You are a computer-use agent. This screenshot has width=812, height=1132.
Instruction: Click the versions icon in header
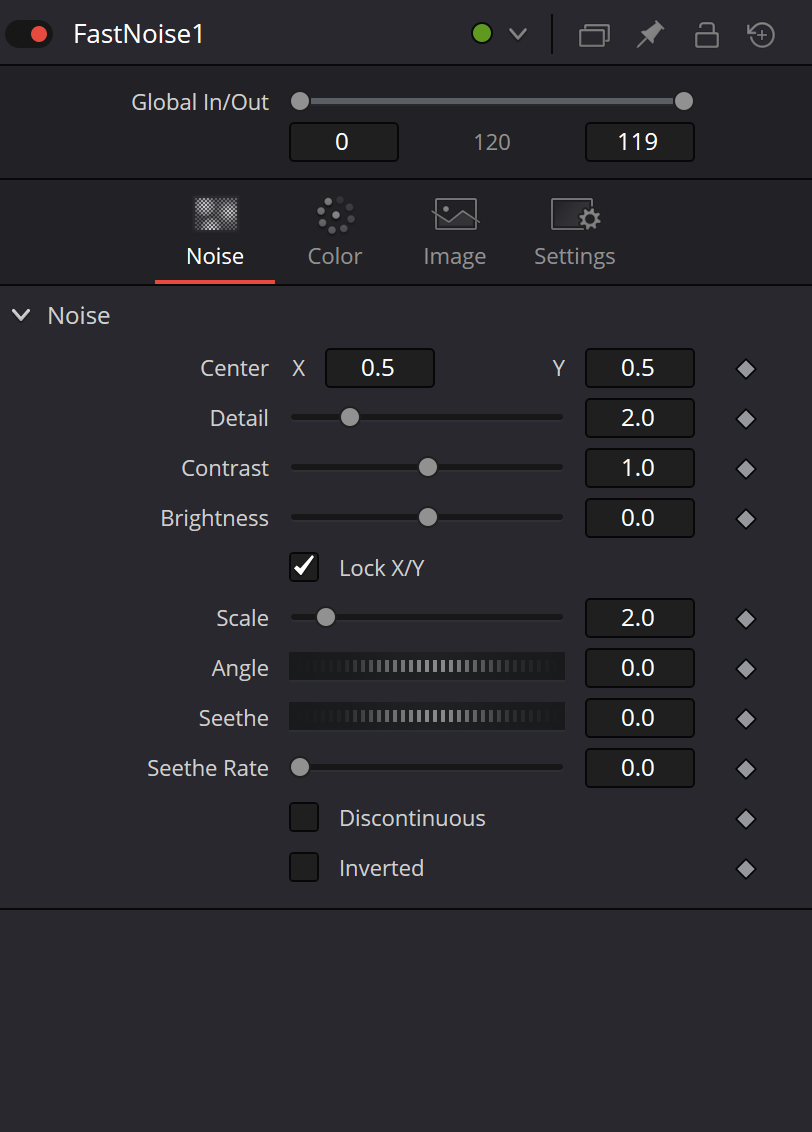(594, 34)
